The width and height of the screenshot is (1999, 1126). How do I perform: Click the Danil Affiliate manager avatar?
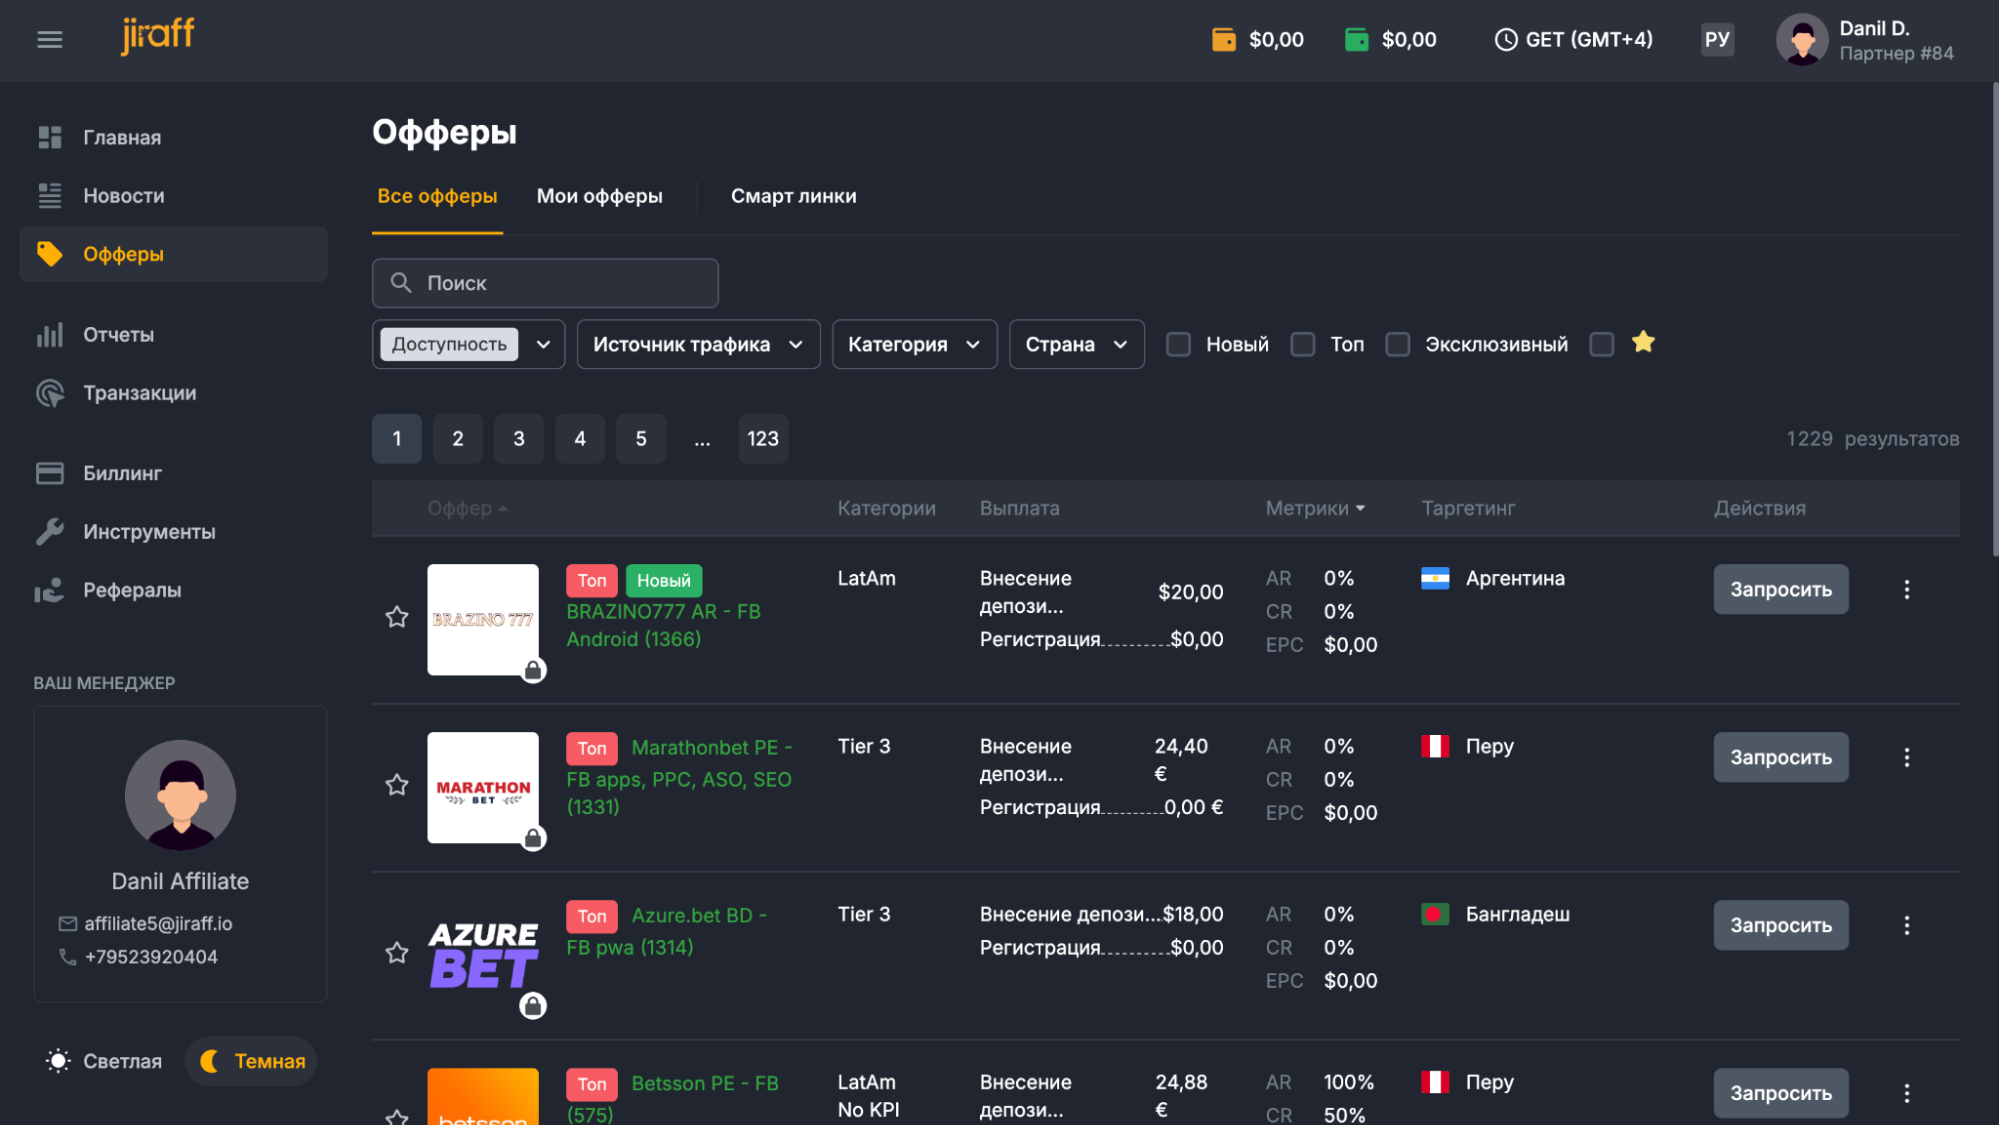point(180,796)
